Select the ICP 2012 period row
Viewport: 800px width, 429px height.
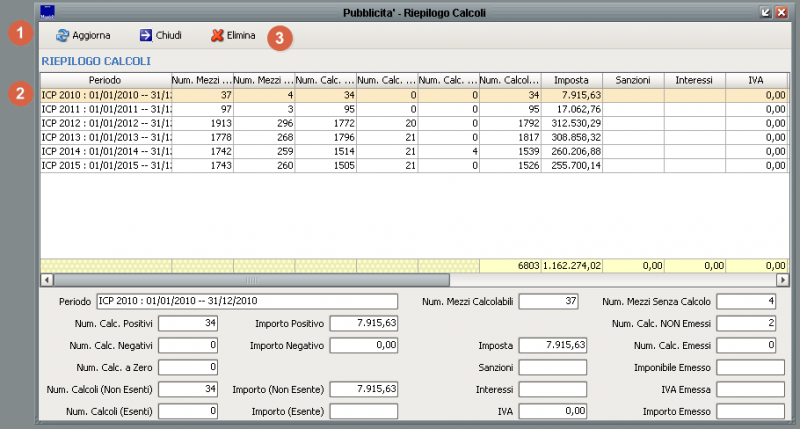click(x=105, y=123)
